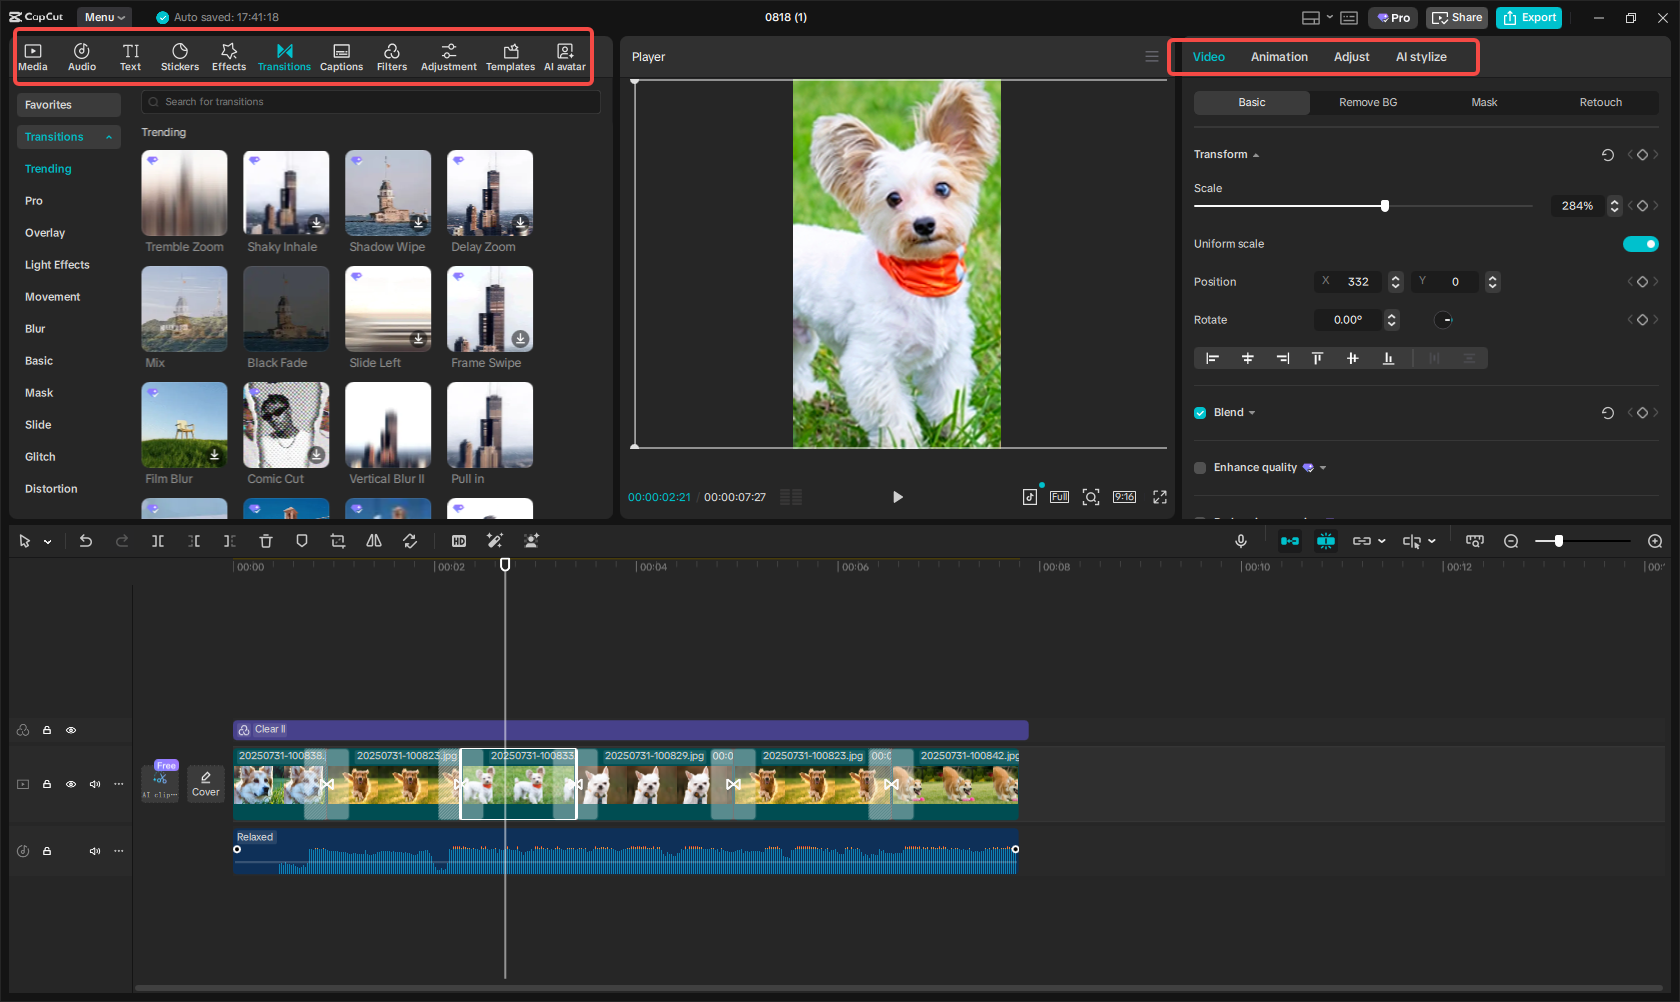Click the rotate icon in timeline toolbar
Screen dimensions: 1680x1002
pos(410,541)
